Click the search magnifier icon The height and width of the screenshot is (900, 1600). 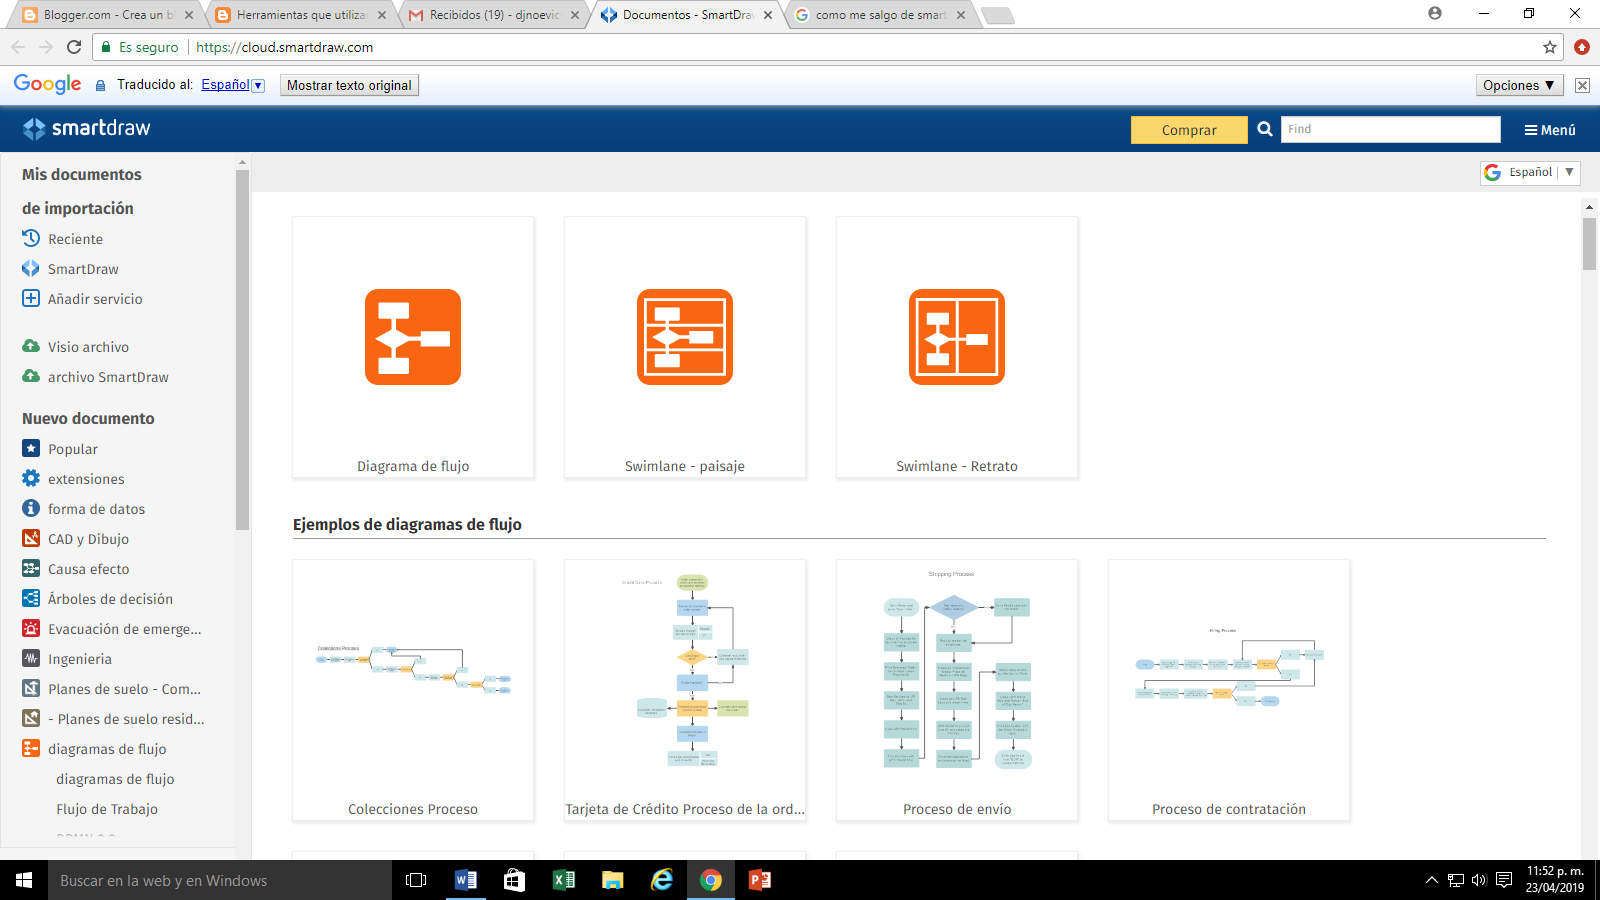point(1265,129)
